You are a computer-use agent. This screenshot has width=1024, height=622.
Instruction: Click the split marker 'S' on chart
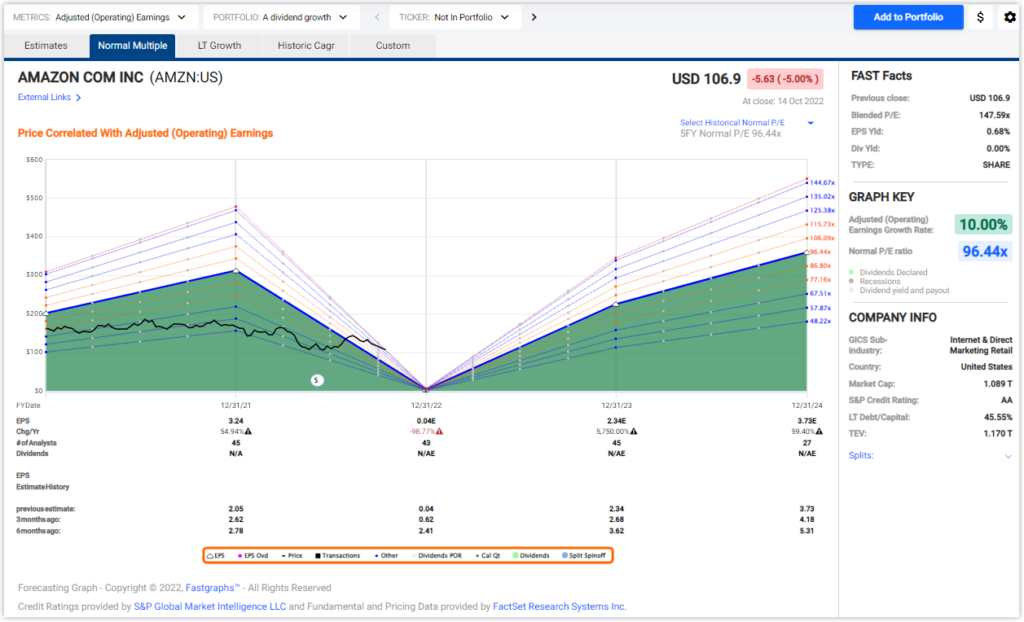pos(317,380)
